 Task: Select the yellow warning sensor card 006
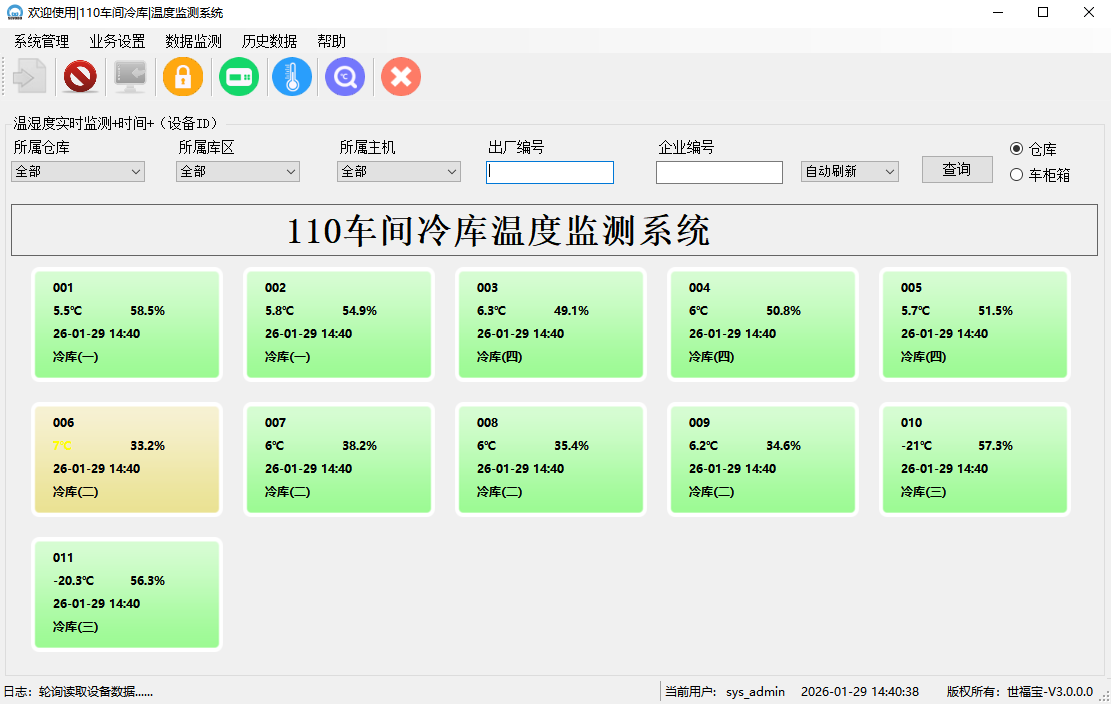pos(127,459)
